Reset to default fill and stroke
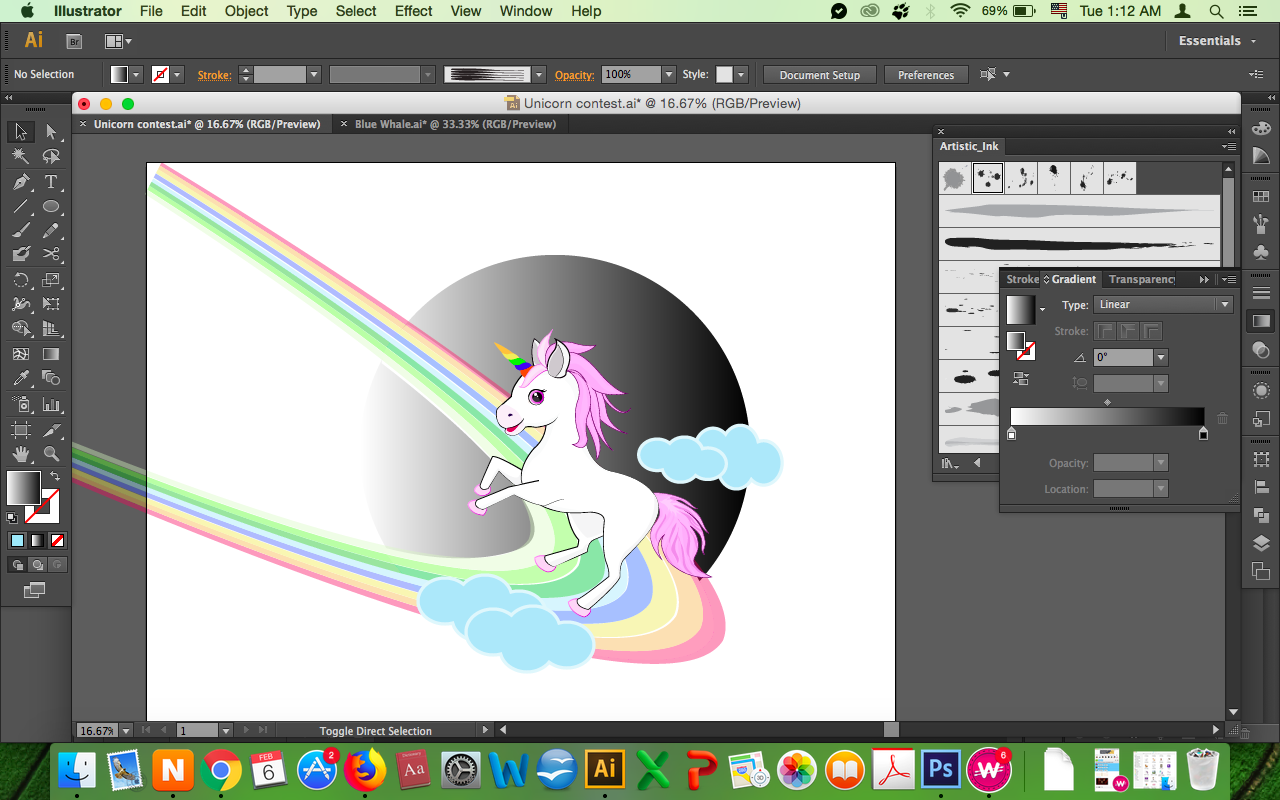This screenshot has height=800, width=1280. coord(12,518)
